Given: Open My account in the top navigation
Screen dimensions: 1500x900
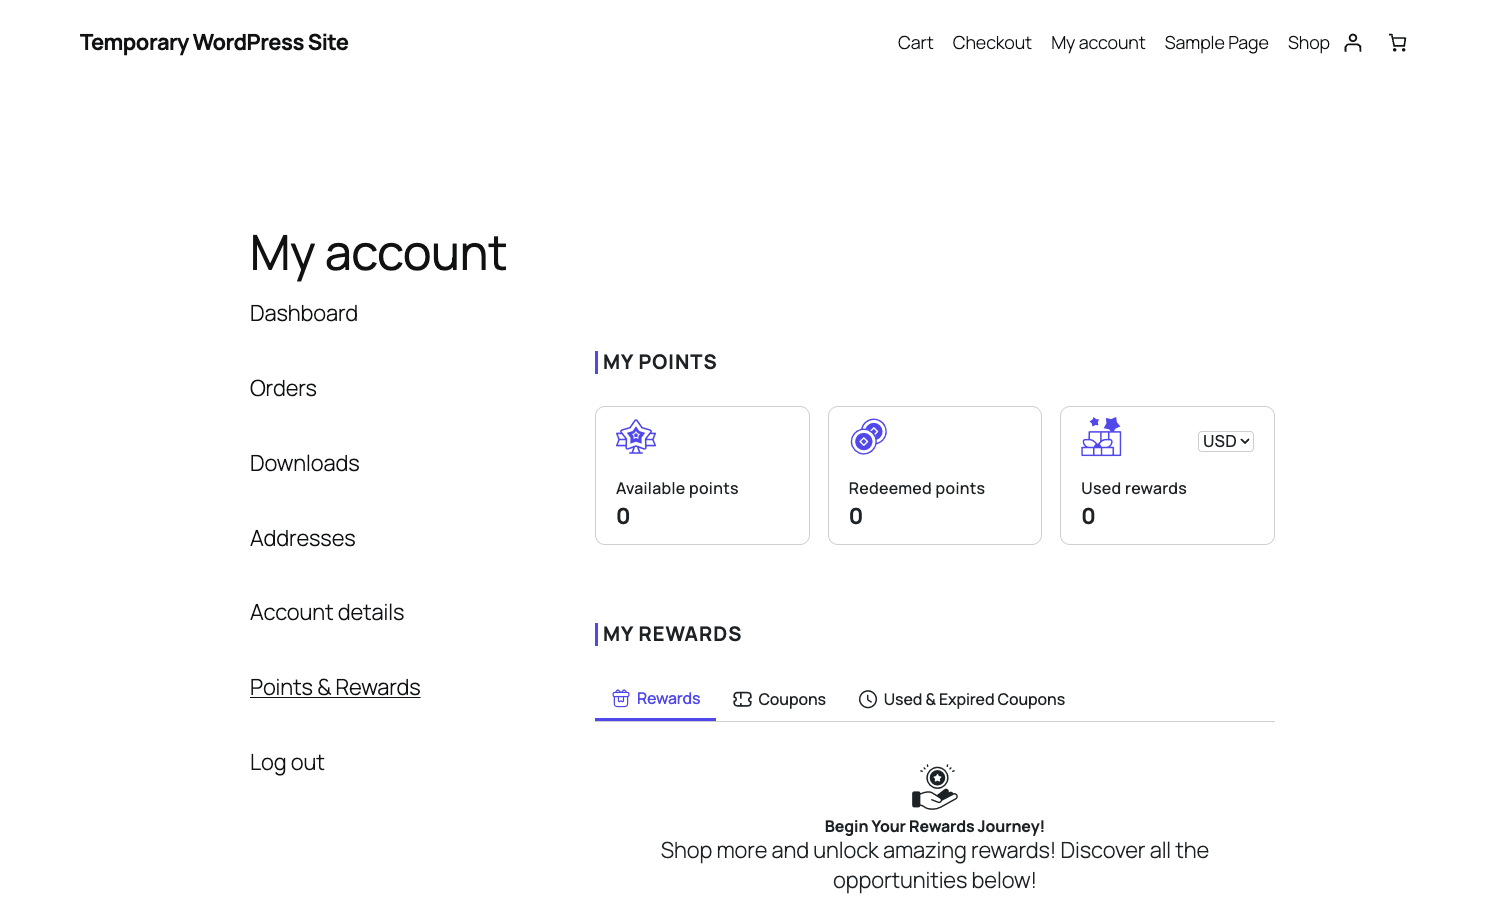Looking at the screenshot, I should point(1098,43).
